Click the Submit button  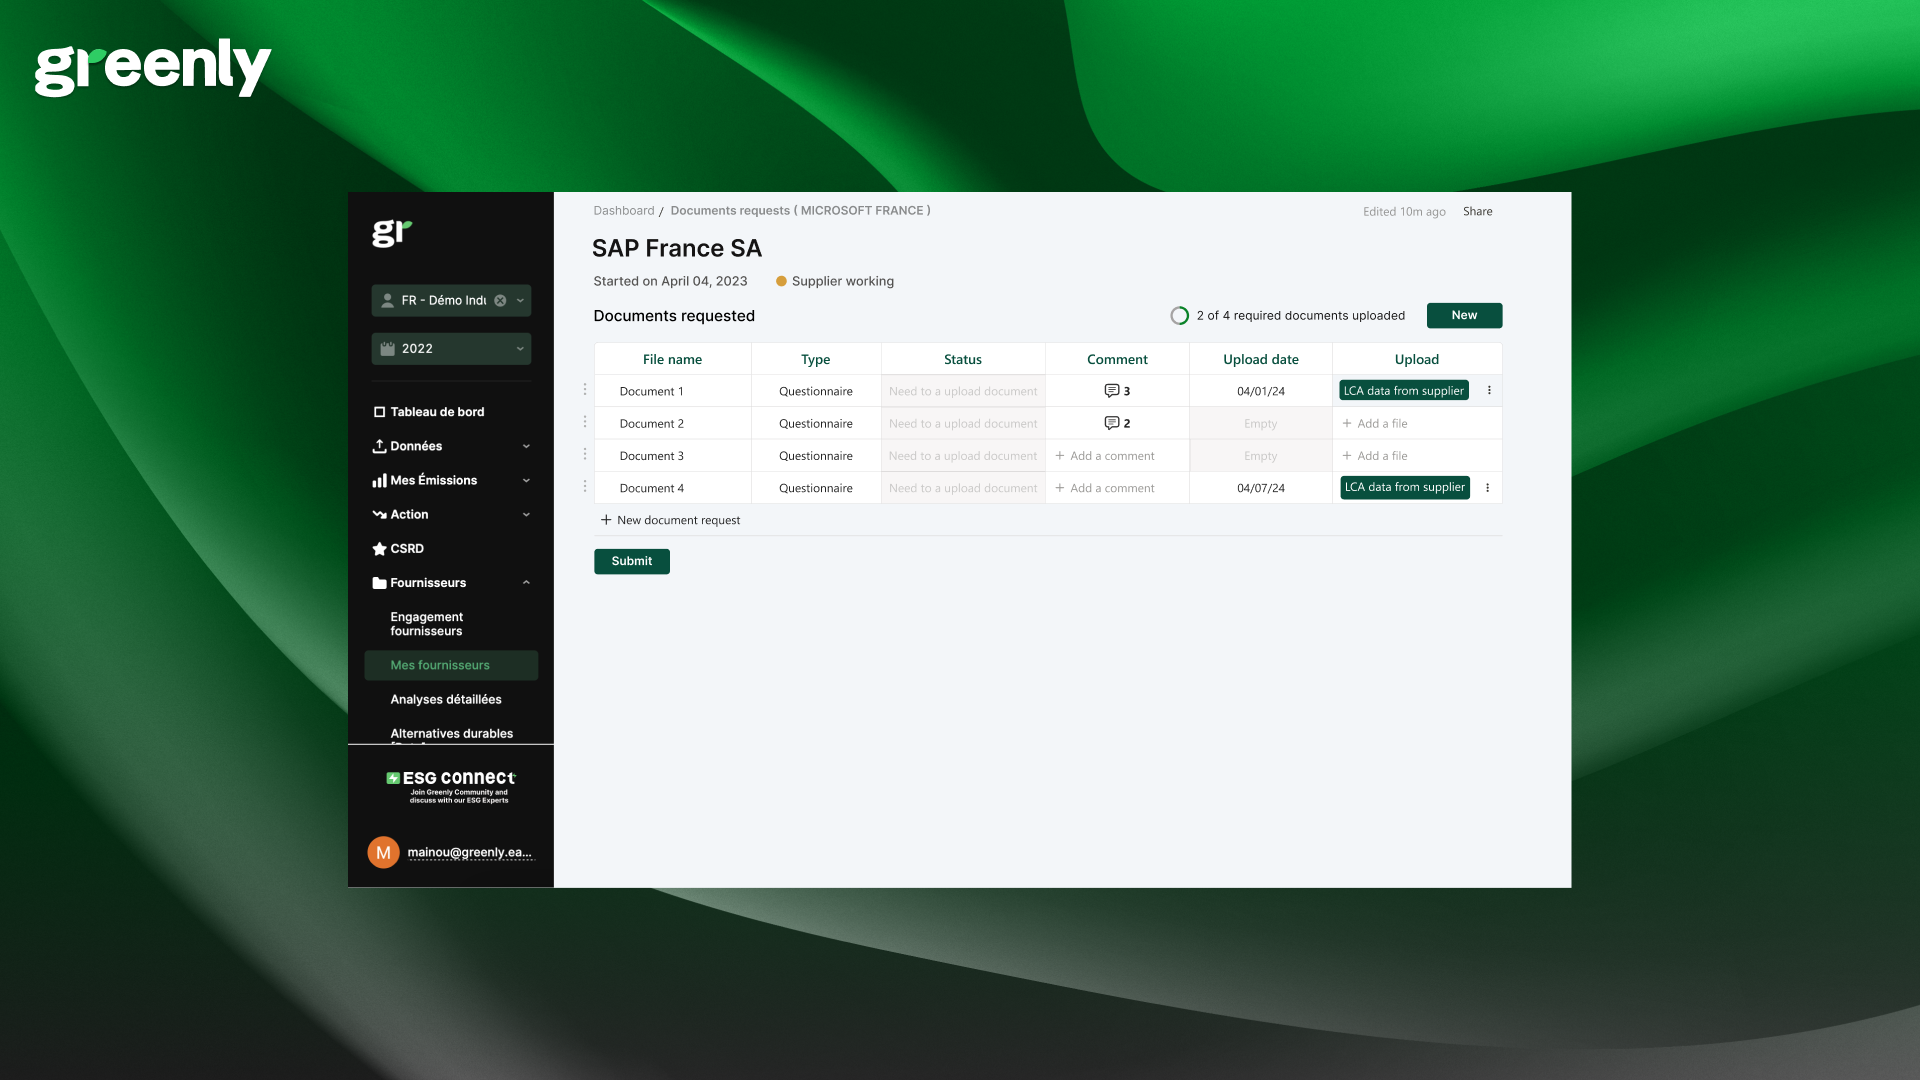632,561
